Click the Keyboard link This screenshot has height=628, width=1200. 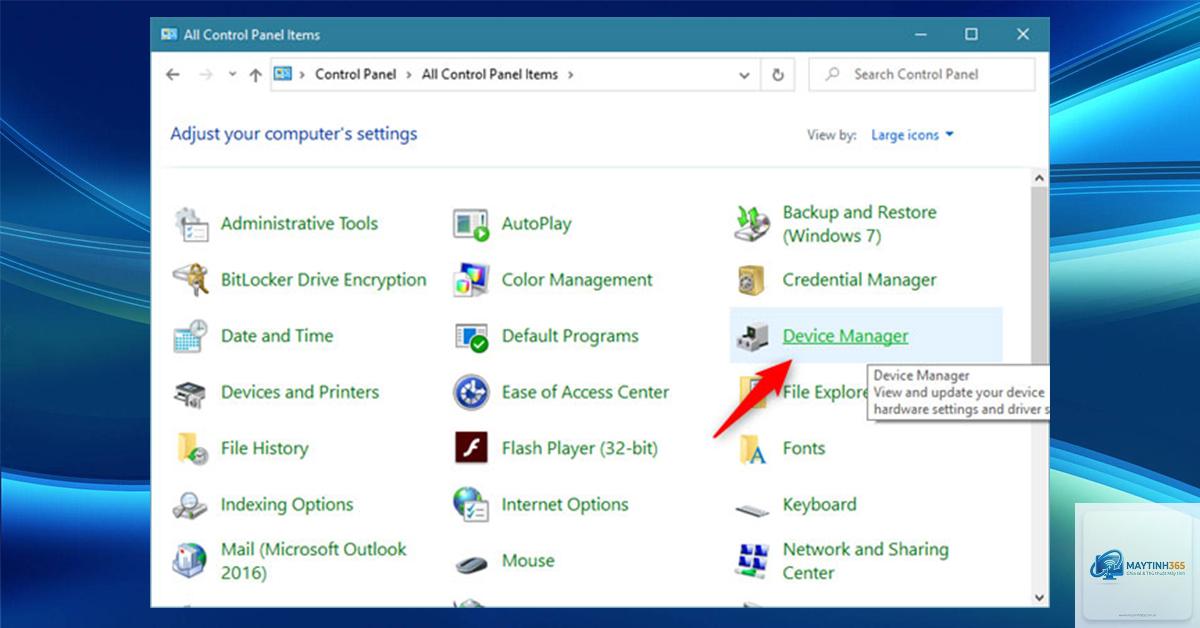819,504
